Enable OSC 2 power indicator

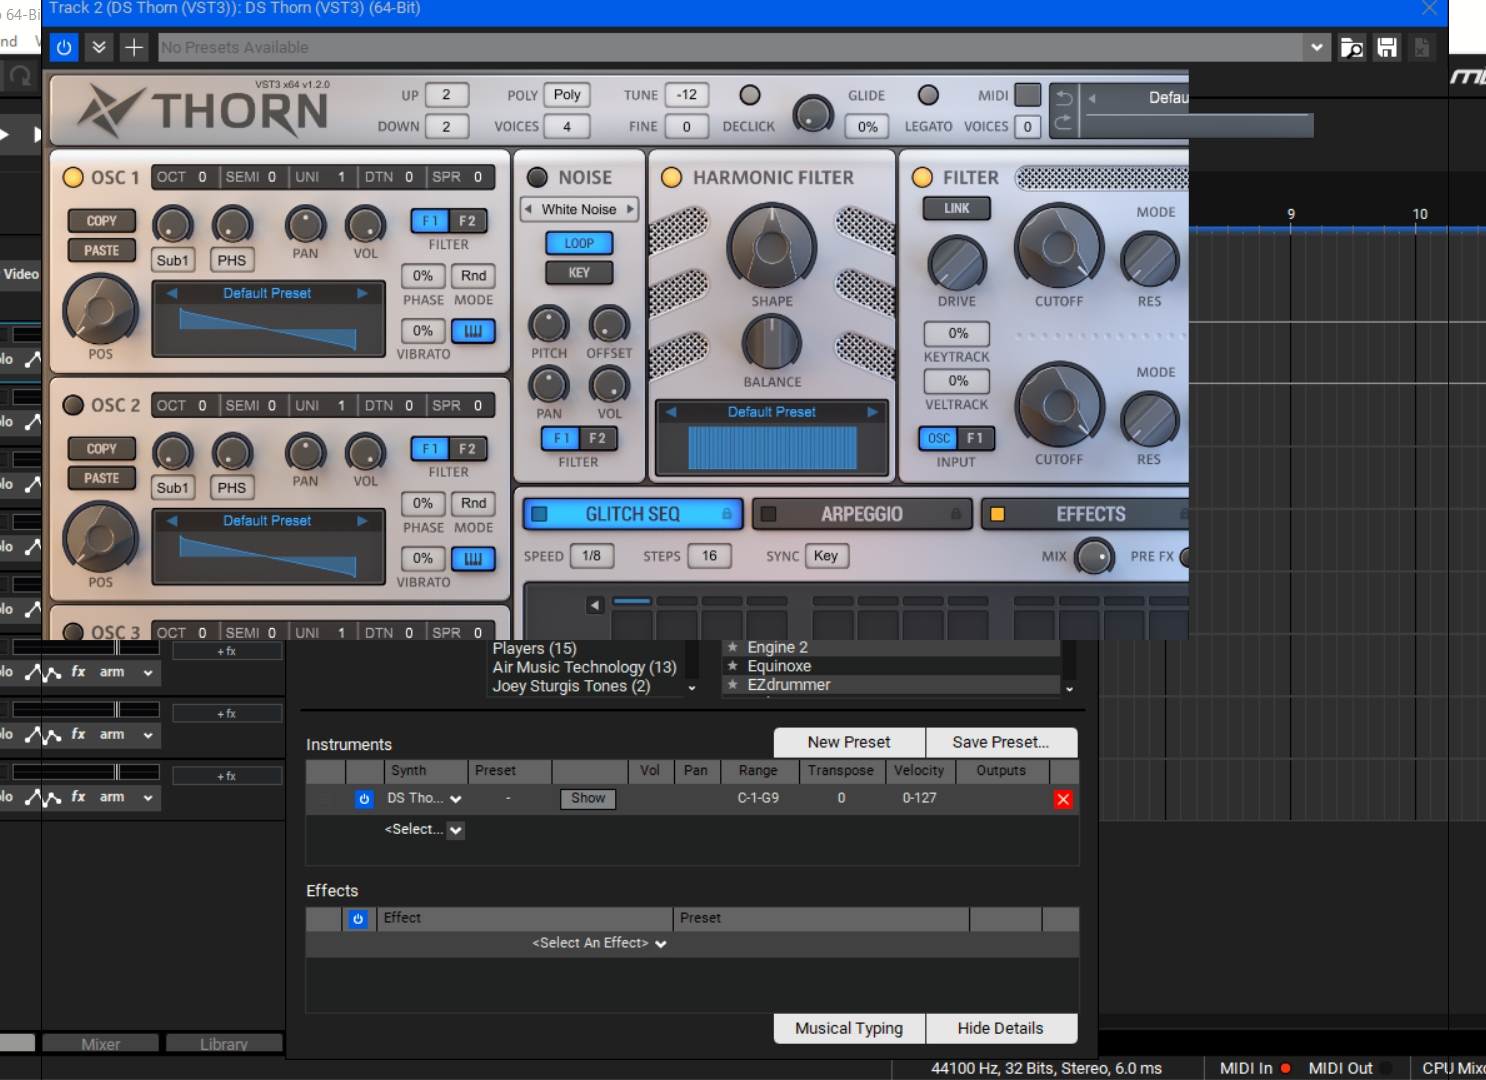click(x=73, y=405)
